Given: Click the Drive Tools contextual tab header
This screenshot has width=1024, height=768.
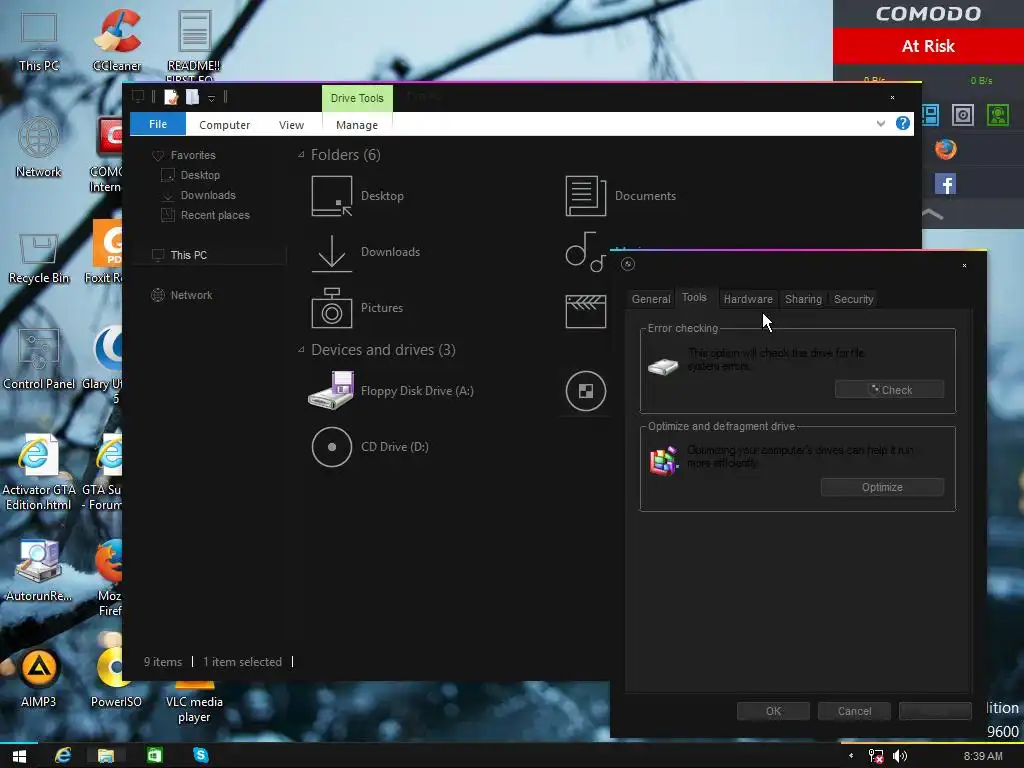Looking at the screenshot, I should (357, 98).
